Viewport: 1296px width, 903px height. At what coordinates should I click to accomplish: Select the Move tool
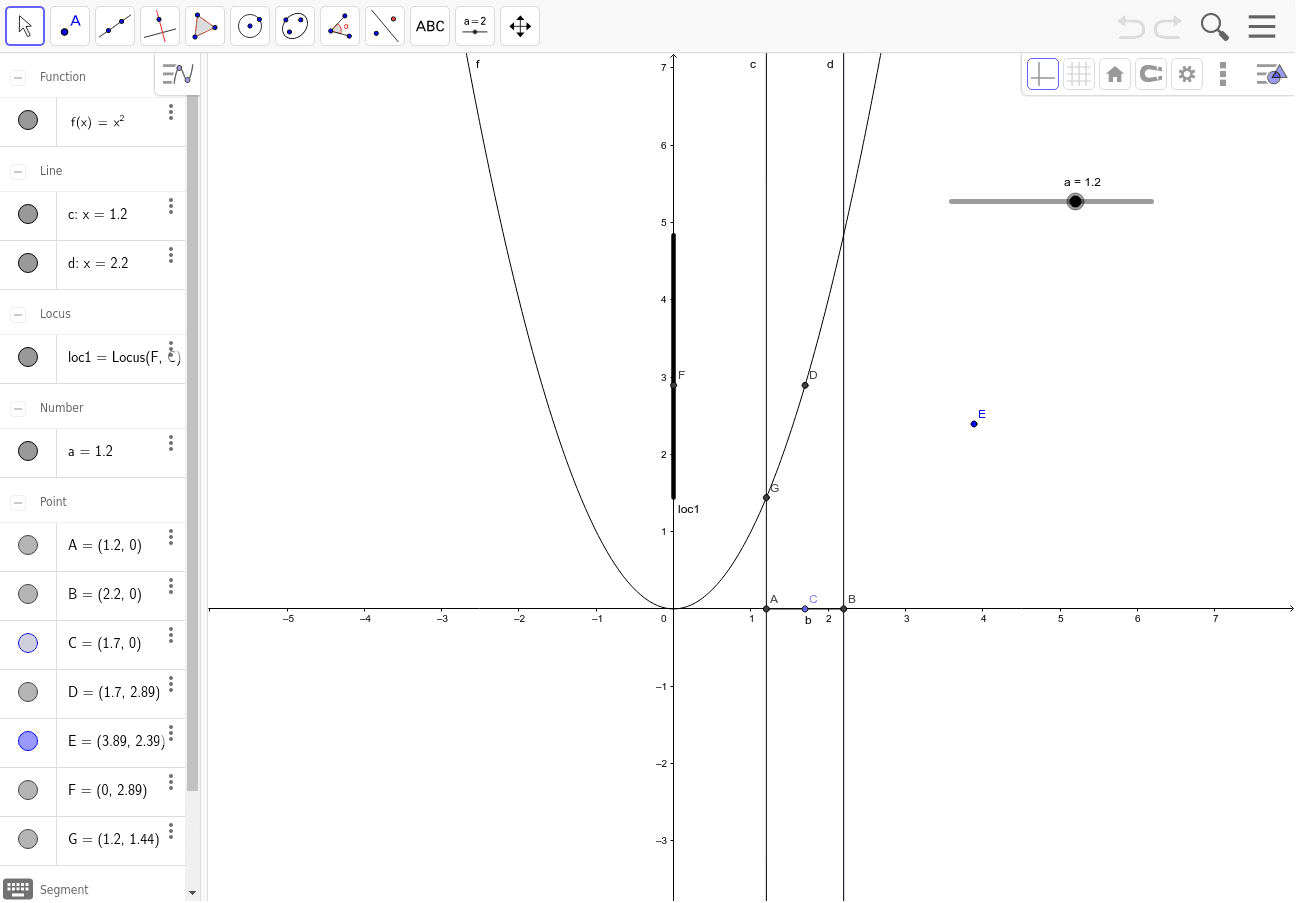(x=25, y=25)
